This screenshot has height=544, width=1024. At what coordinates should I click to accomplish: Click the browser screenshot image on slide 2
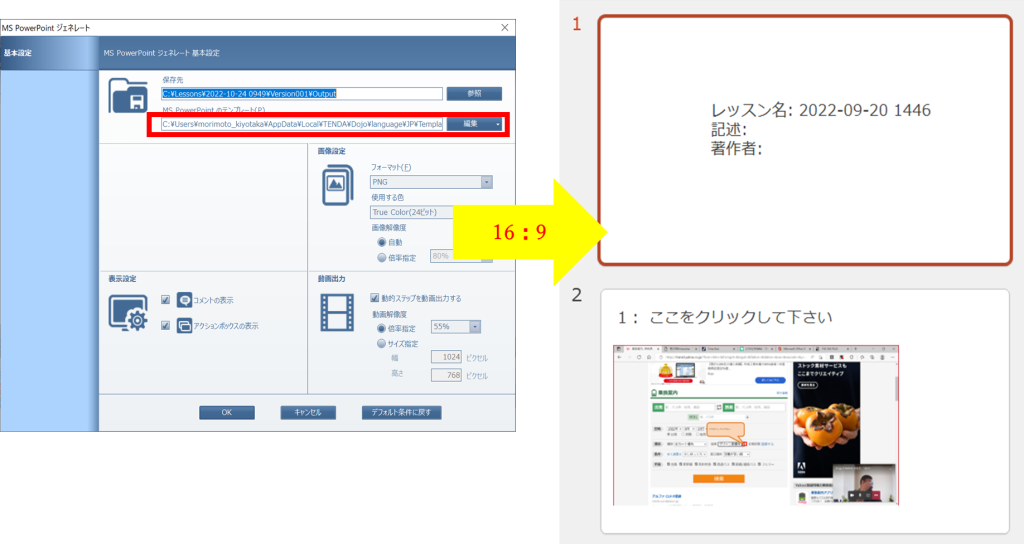click(x=756, y=425)
